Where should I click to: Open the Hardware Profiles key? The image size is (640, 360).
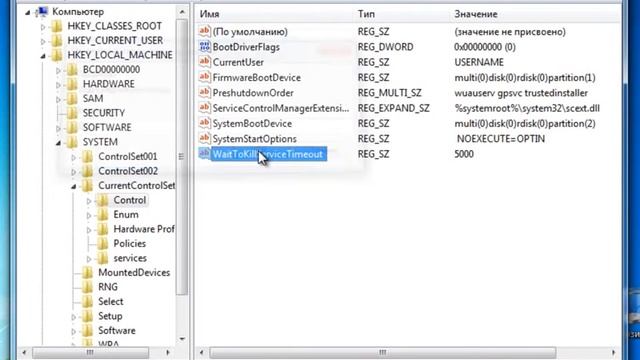click(144, 229)
